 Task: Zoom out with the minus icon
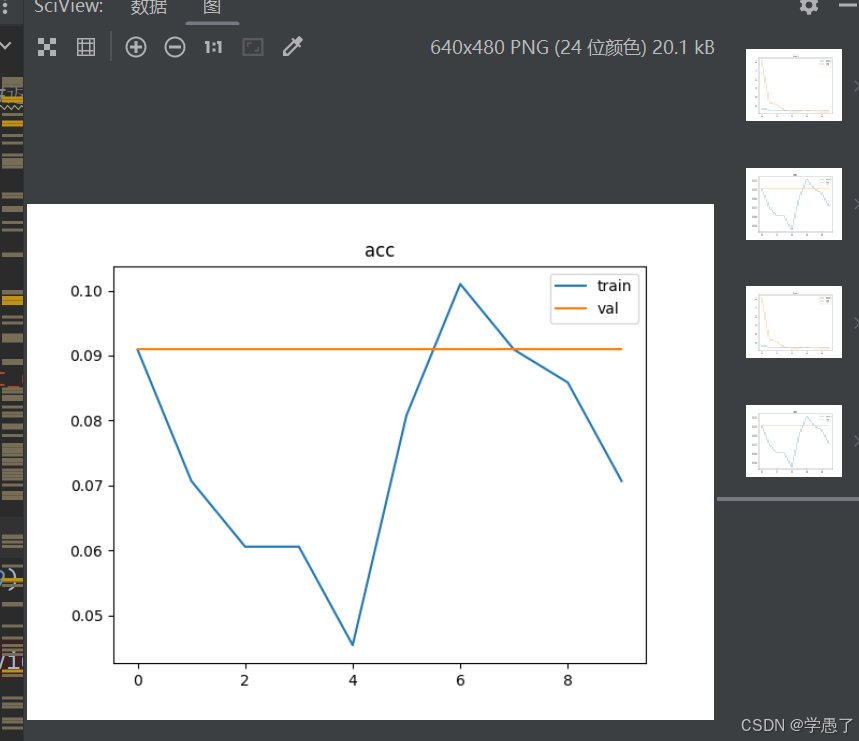point(175,47)
